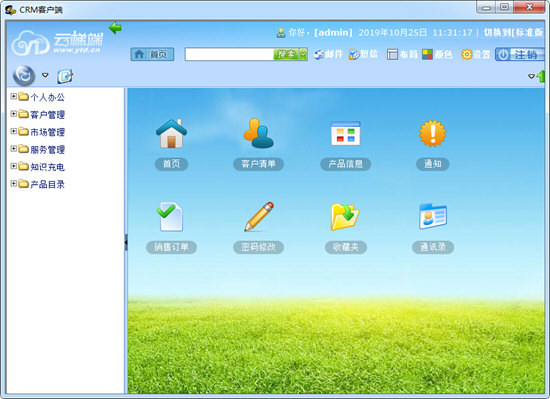Click the 切换到[标准版 link
Image resolution: width=550 pixels, height=399 pixels.
514,33
